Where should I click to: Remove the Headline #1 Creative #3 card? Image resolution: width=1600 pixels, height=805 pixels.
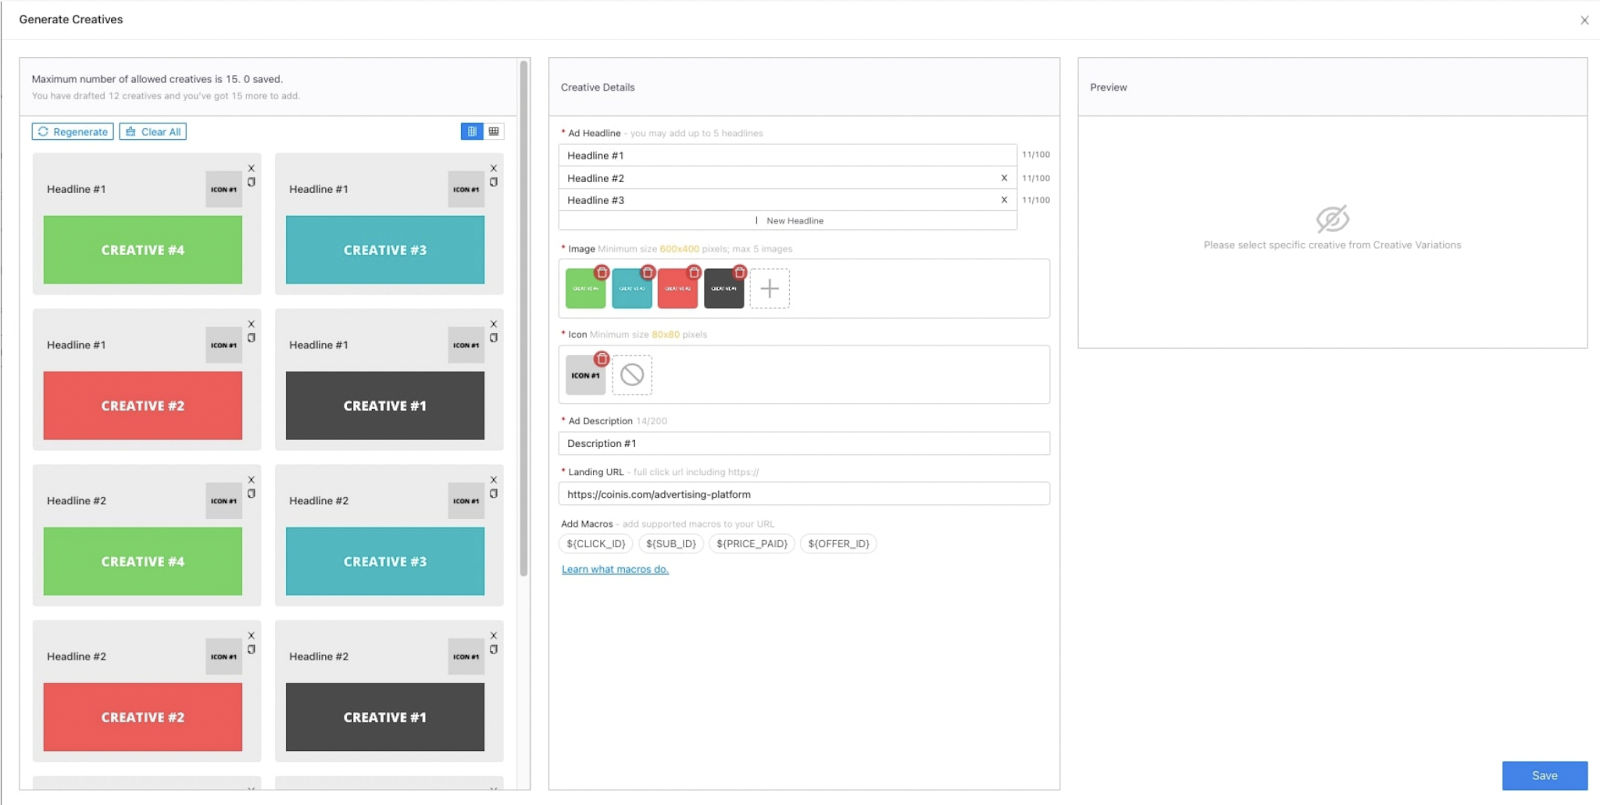494,168
